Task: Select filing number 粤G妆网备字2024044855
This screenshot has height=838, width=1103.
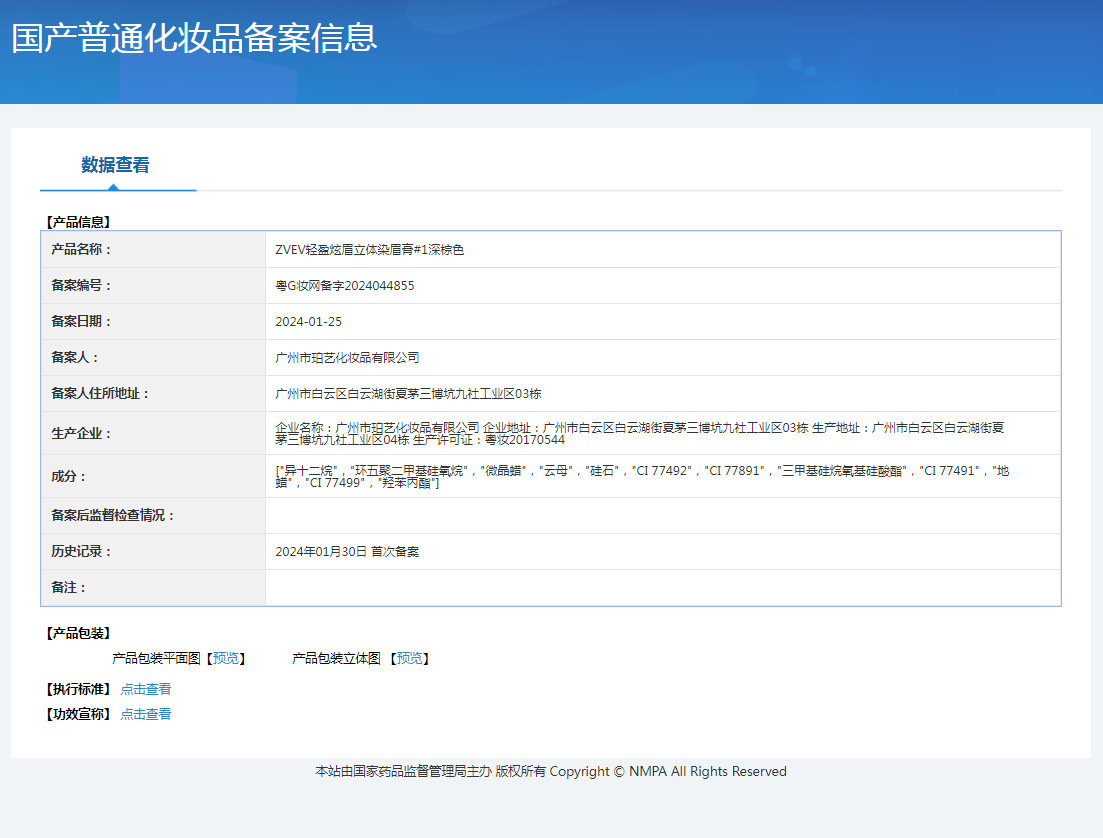Action: [345, 286]
